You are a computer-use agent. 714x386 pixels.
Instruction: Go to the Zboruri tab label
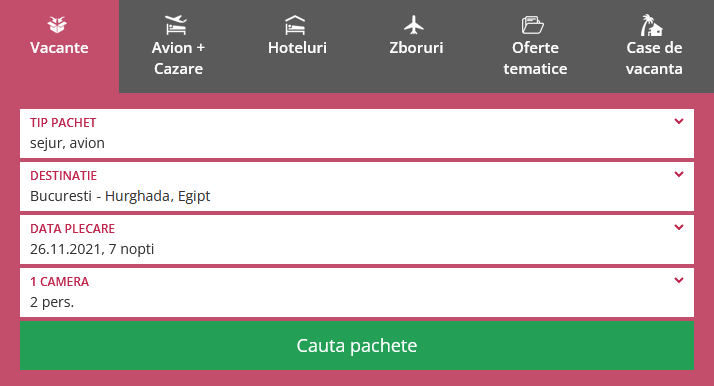click(416, 48)
